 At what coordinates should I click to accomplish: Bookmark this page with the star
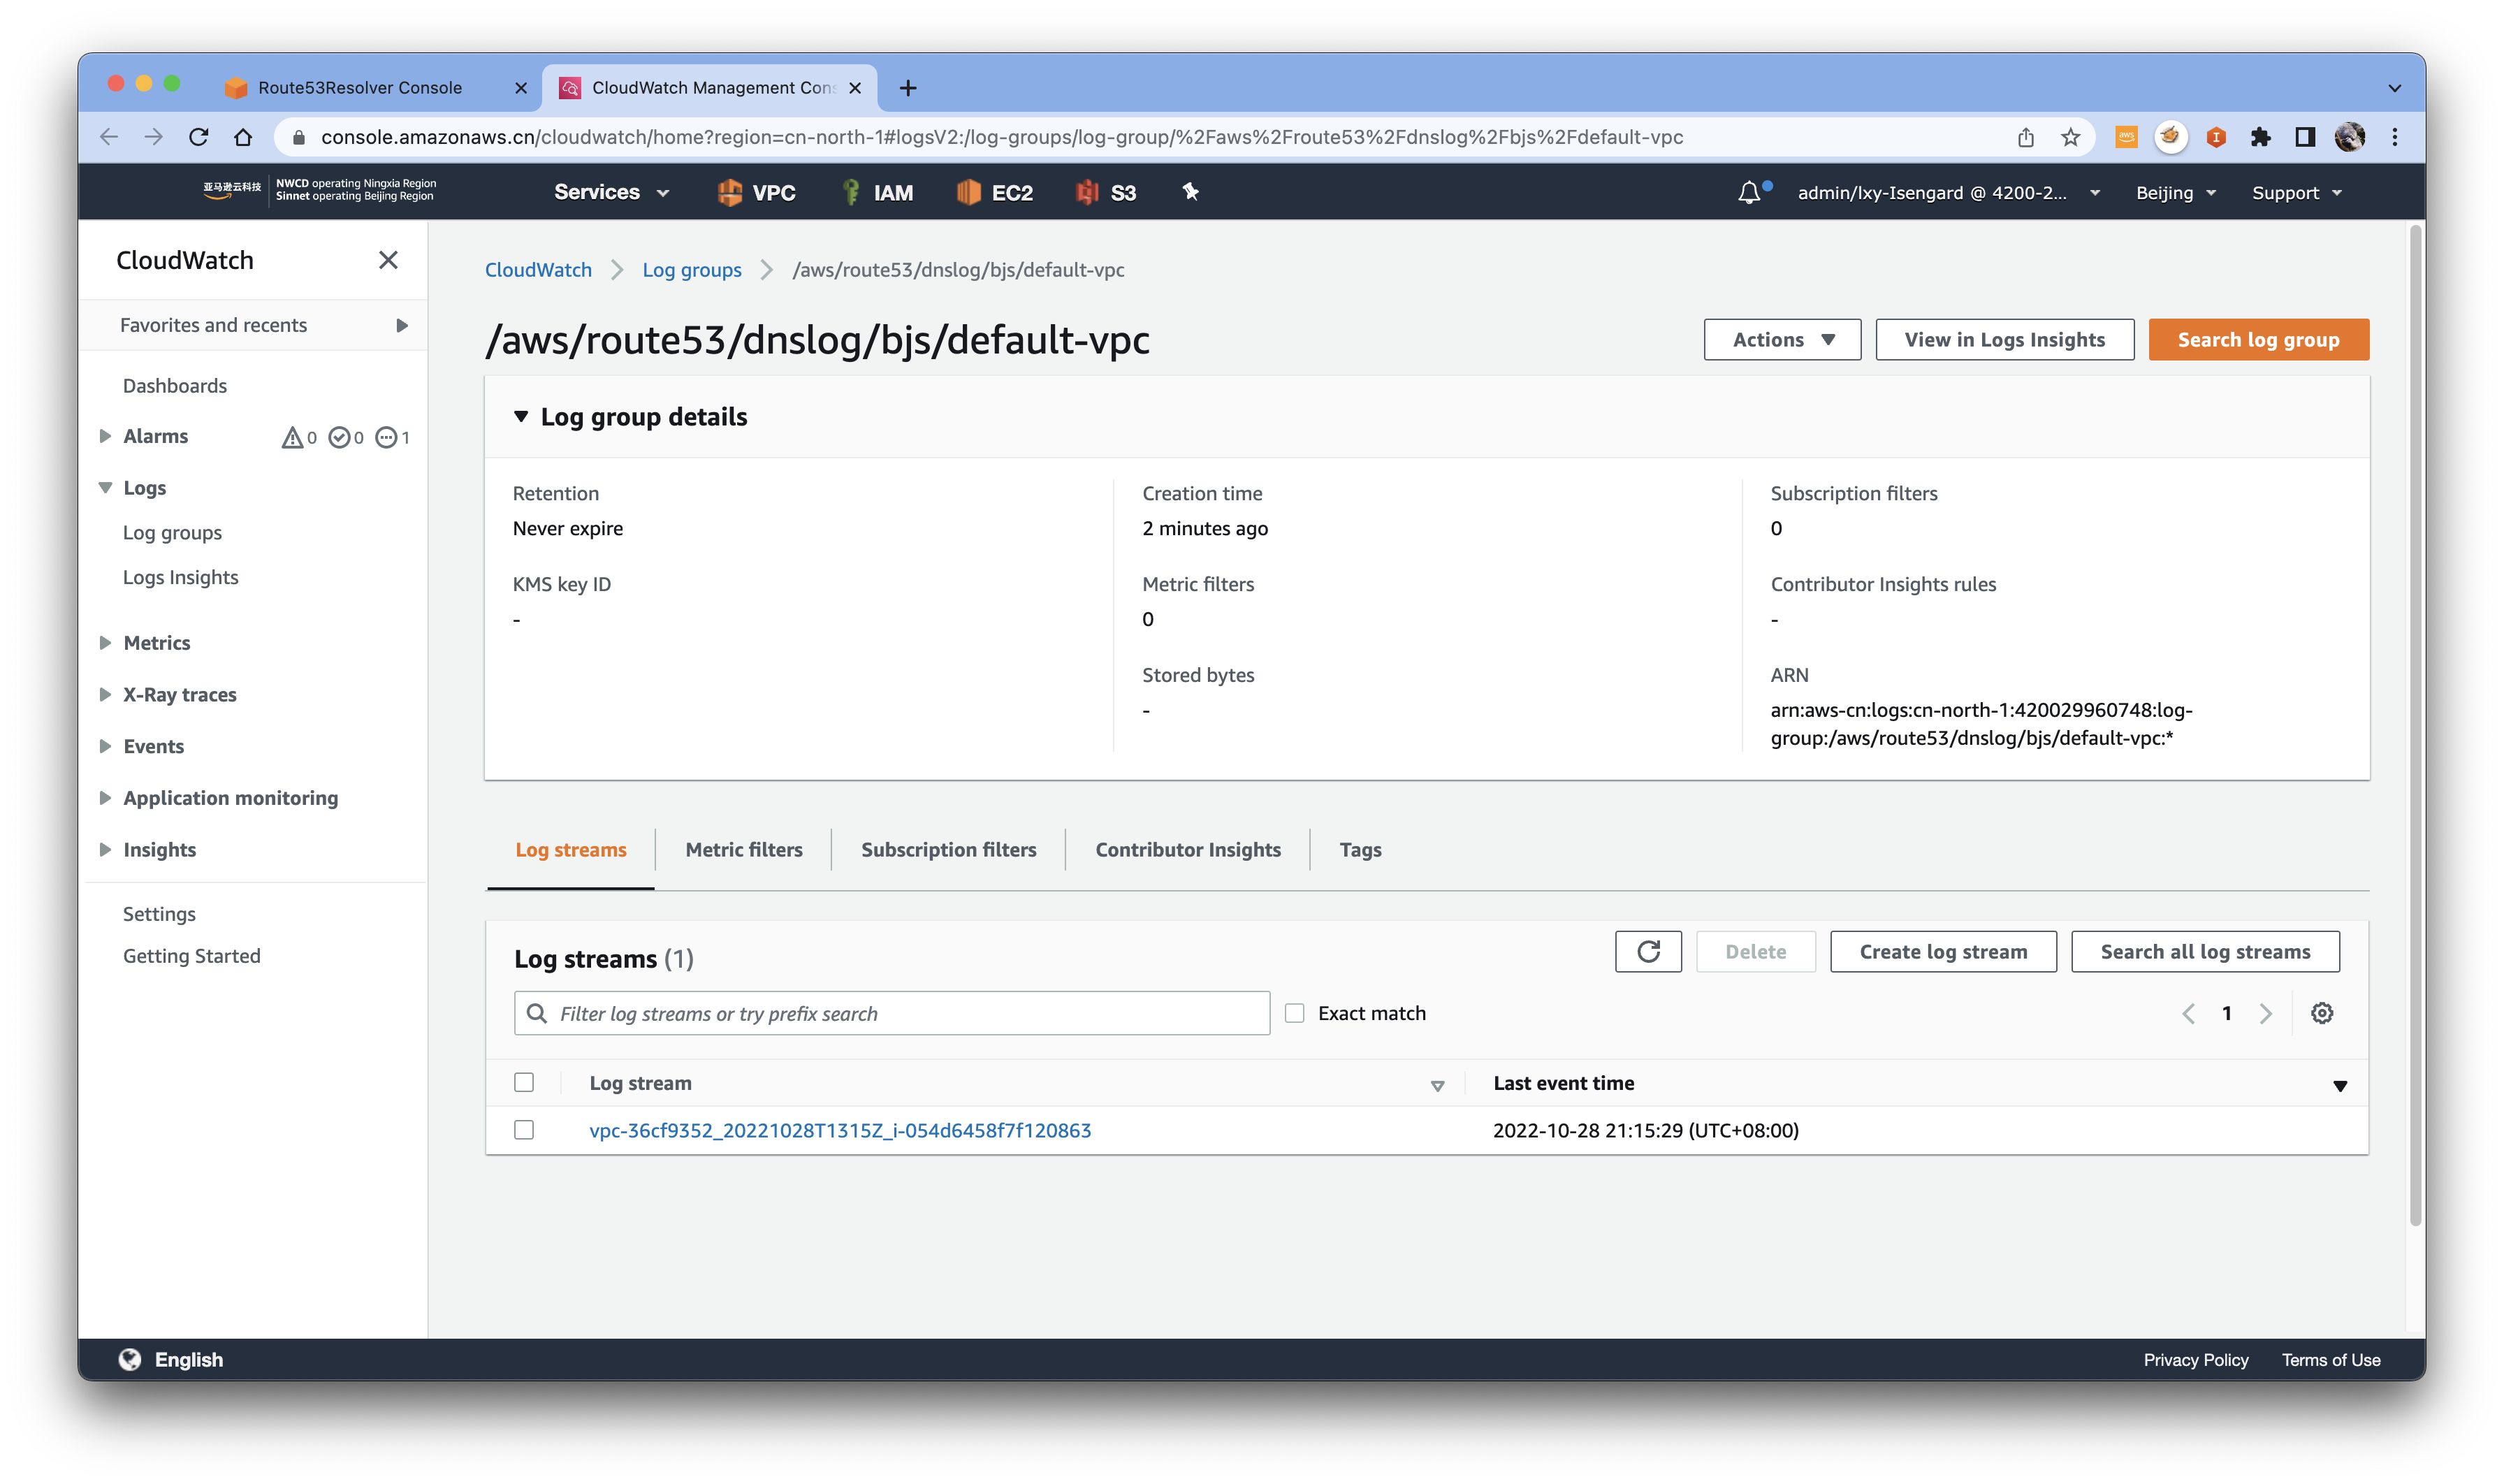pos(2070,137)
